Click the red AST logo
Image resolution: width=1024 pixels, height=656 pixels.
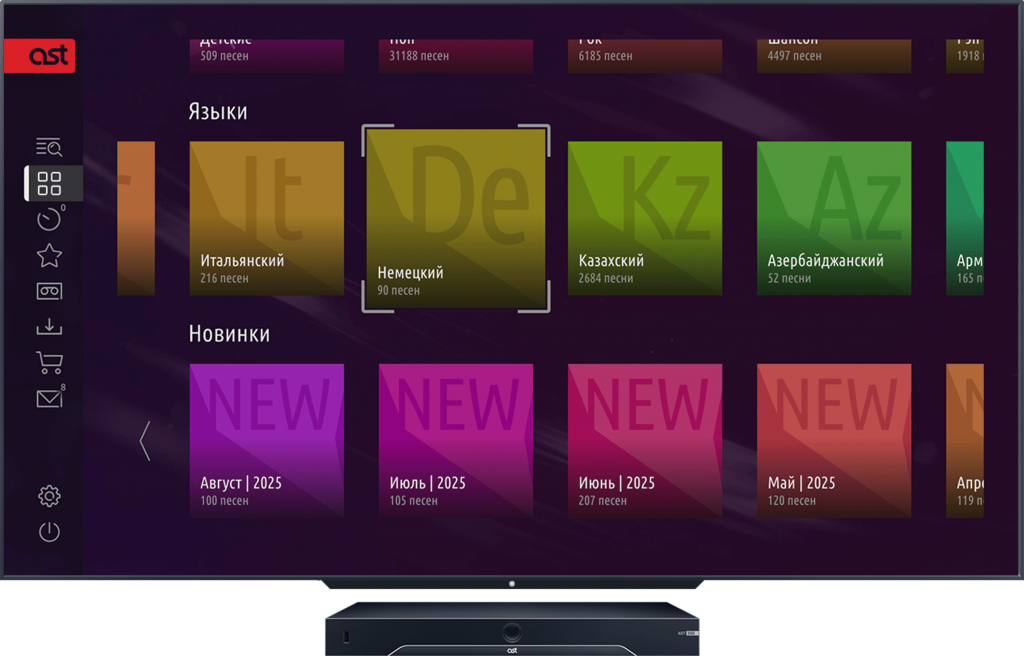pos(39,56)
